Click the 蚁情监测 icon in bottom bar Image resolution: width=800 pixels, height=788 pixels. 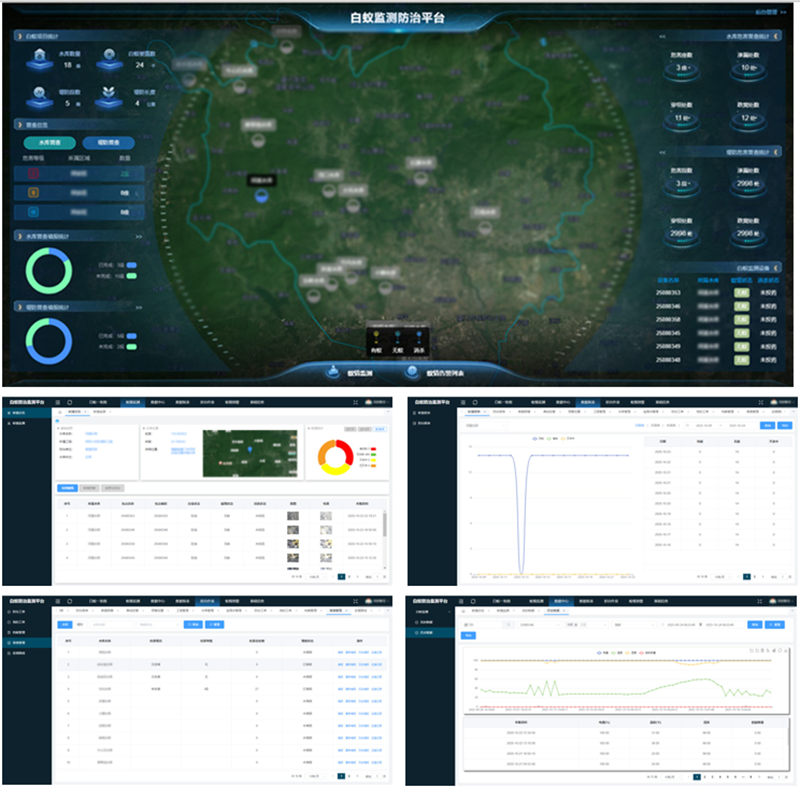point(332,372)
